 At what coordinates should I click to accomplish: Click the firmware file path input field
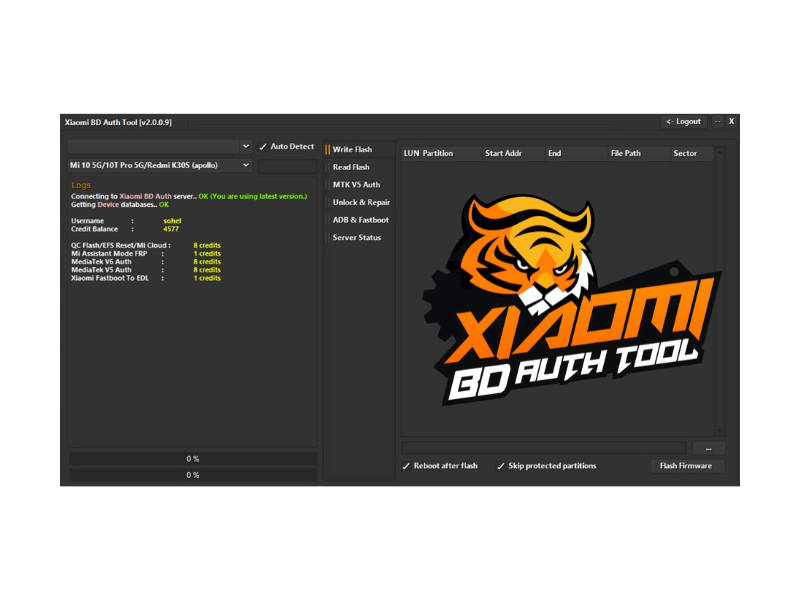(x=544, y=448)
